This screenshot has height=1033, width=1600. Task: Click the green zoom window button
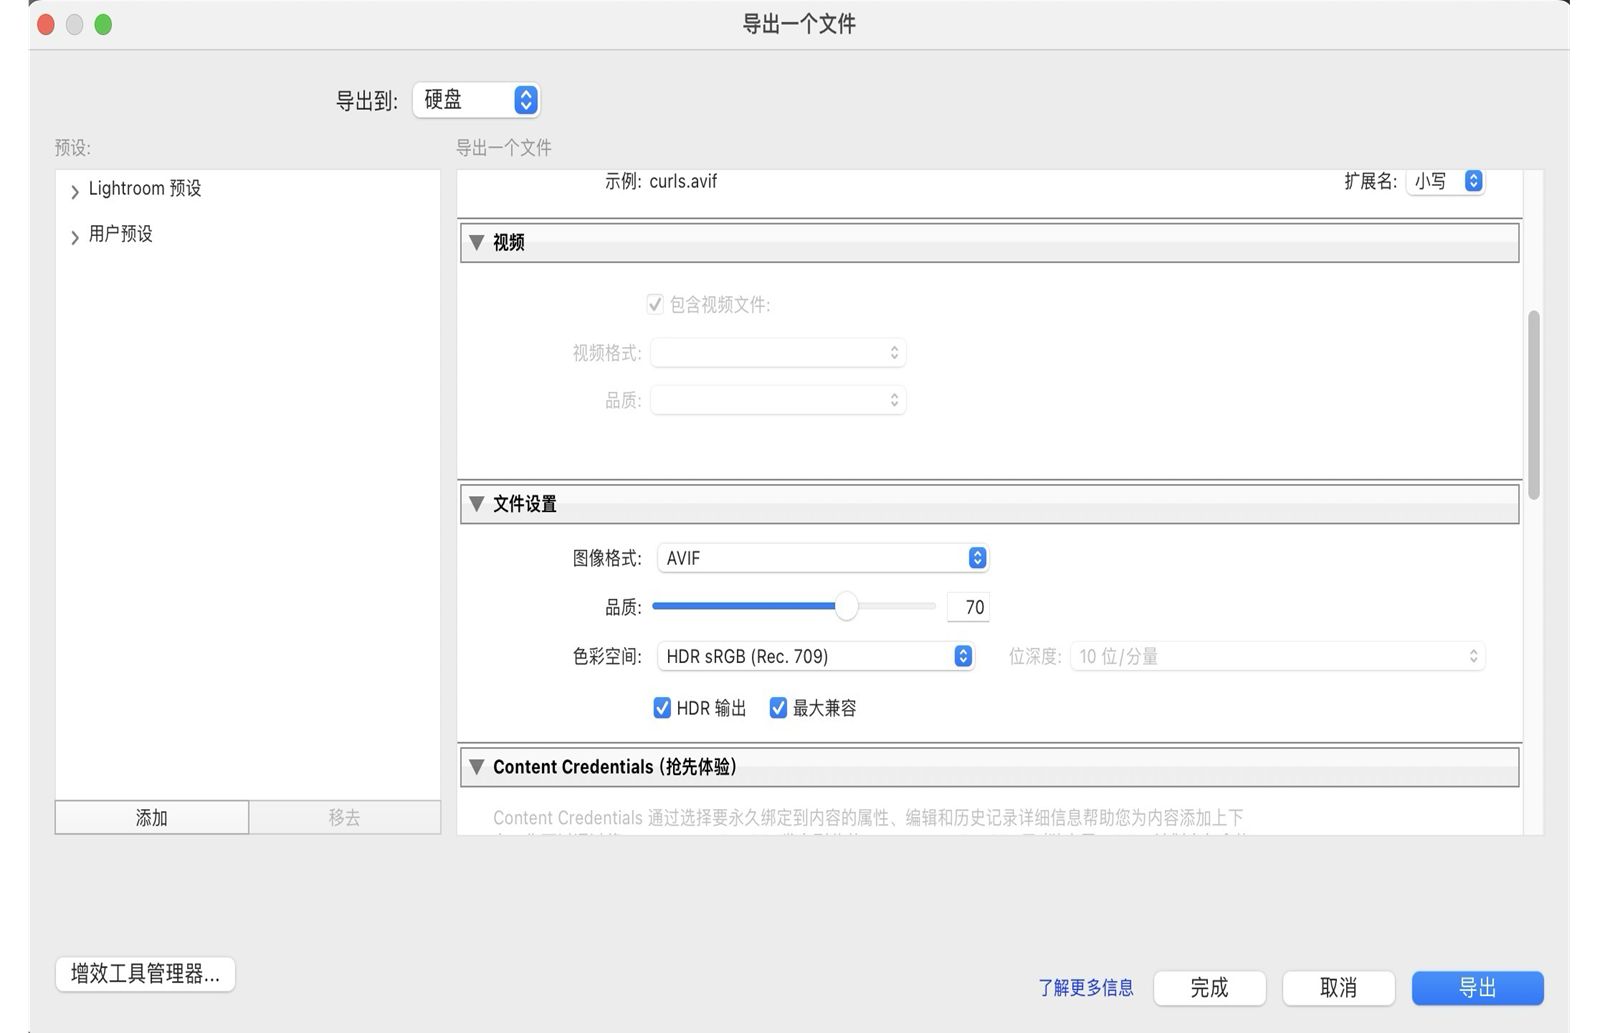pos(103,25)
